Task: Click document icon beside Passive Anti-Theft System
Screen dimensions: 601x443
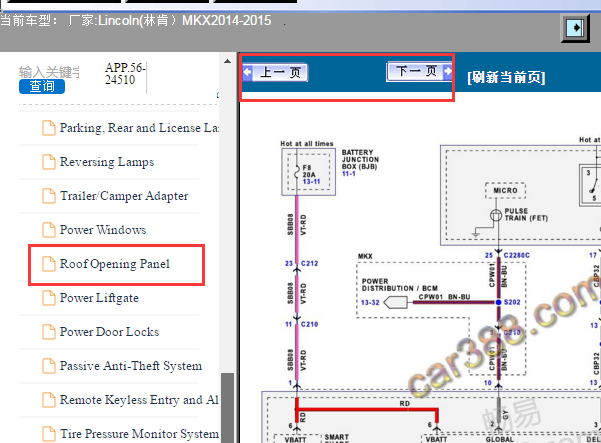Action: (49, 366)
